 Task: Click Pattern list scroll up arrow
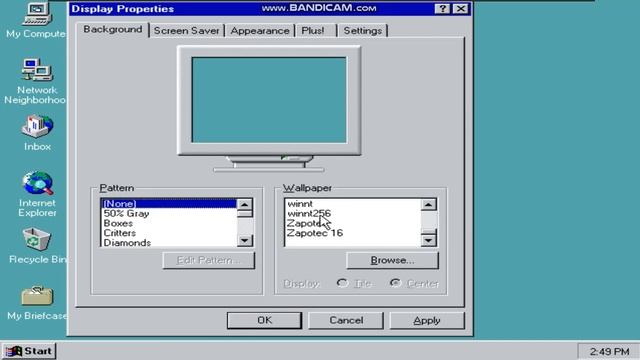pyautogui.click(x=245, y=204)
